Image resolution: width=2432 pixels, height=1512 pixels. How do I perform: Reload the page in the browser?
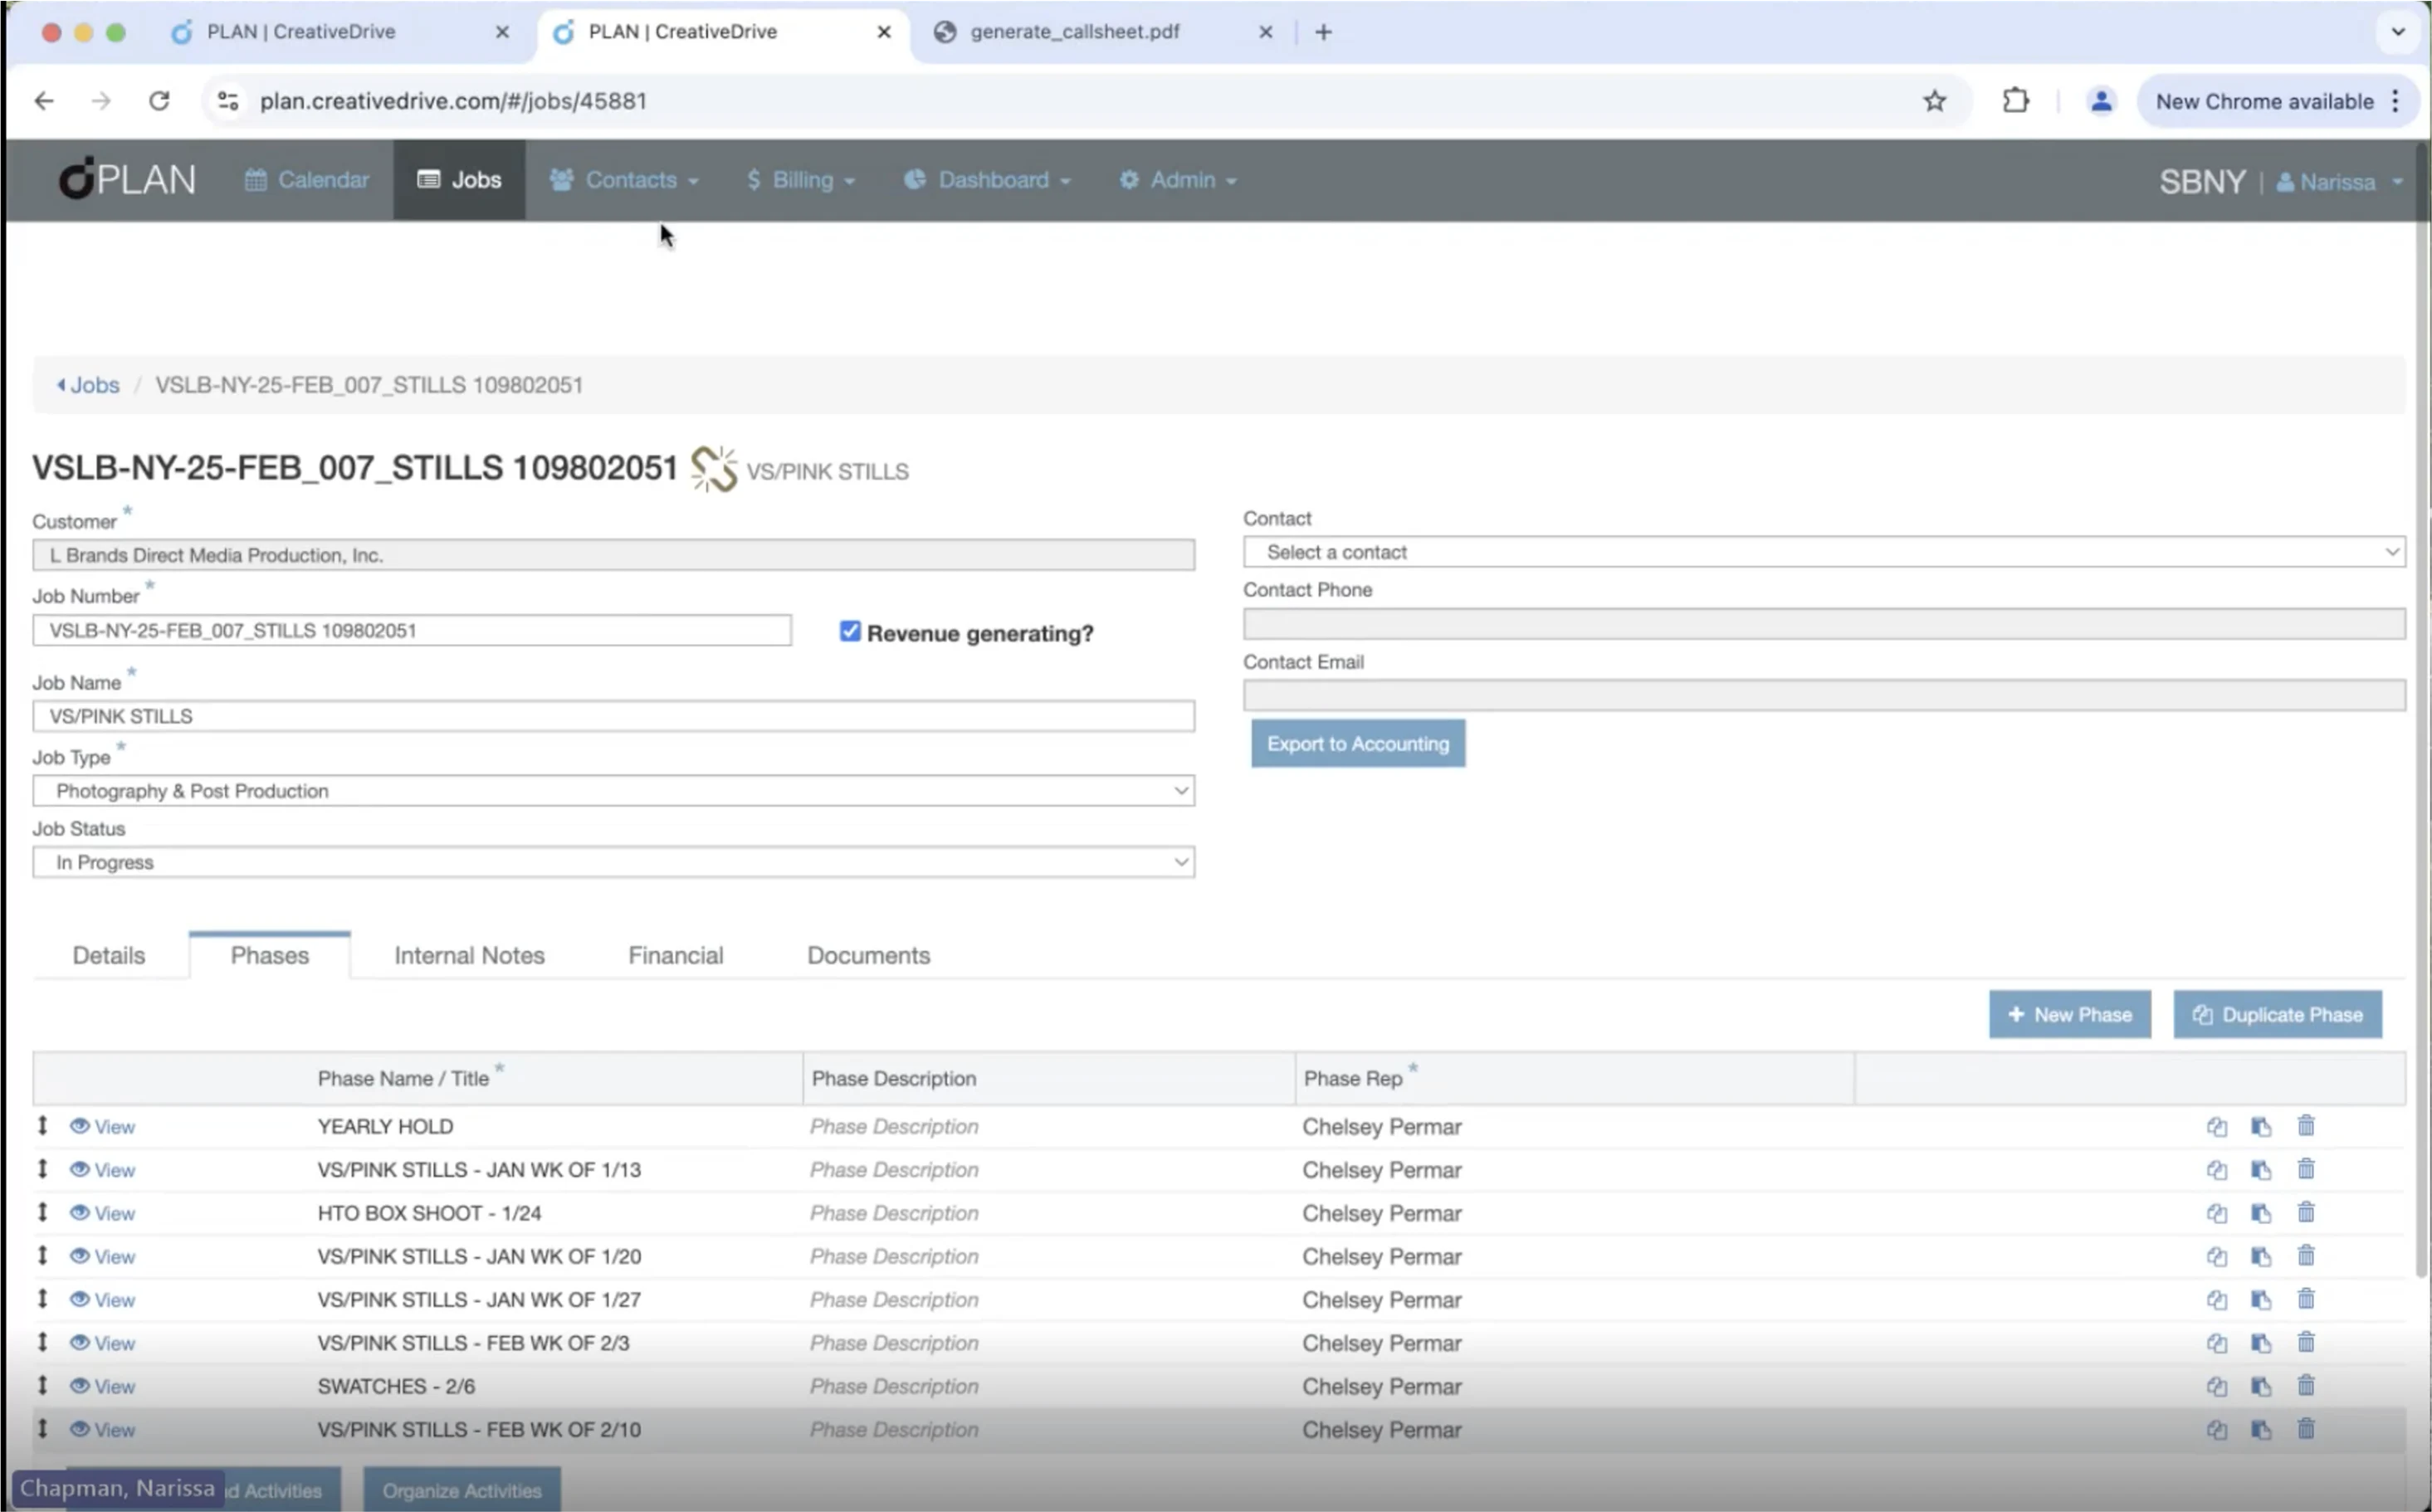click(159, 101)
